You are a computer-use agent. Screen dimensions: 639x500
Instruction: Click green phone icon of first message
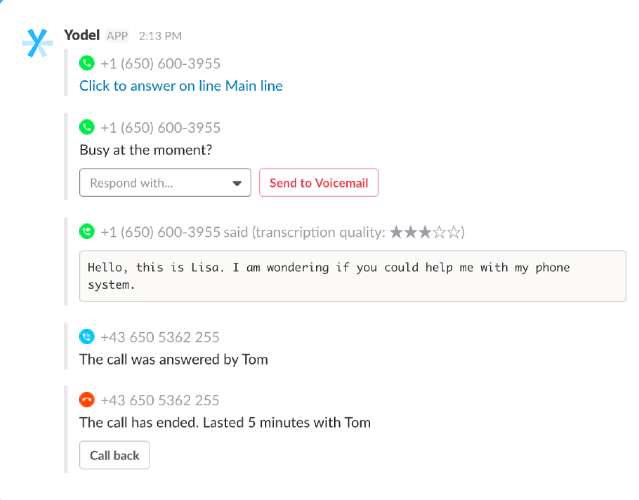pyautogui.click(x=87, y=64)
